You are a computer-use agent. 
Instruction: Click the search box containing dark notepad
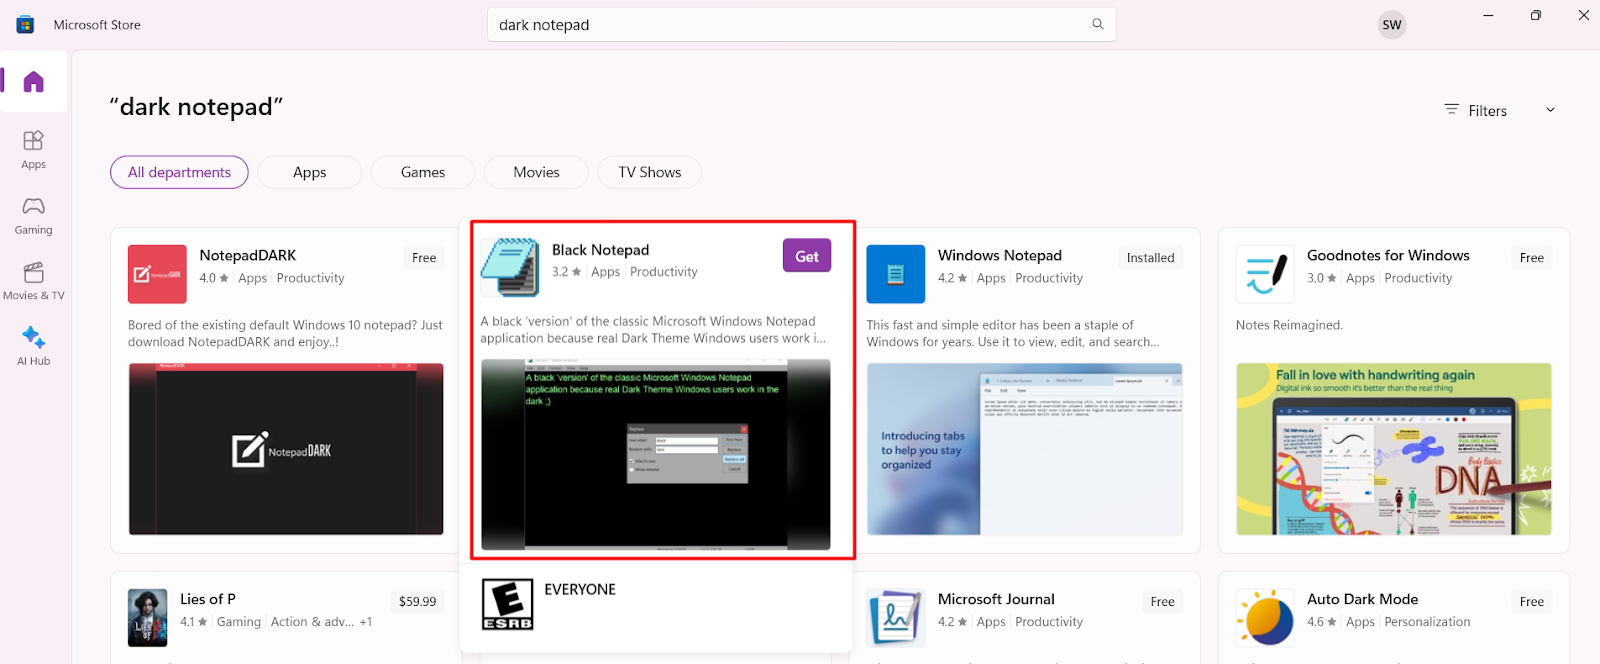[802, 25]
